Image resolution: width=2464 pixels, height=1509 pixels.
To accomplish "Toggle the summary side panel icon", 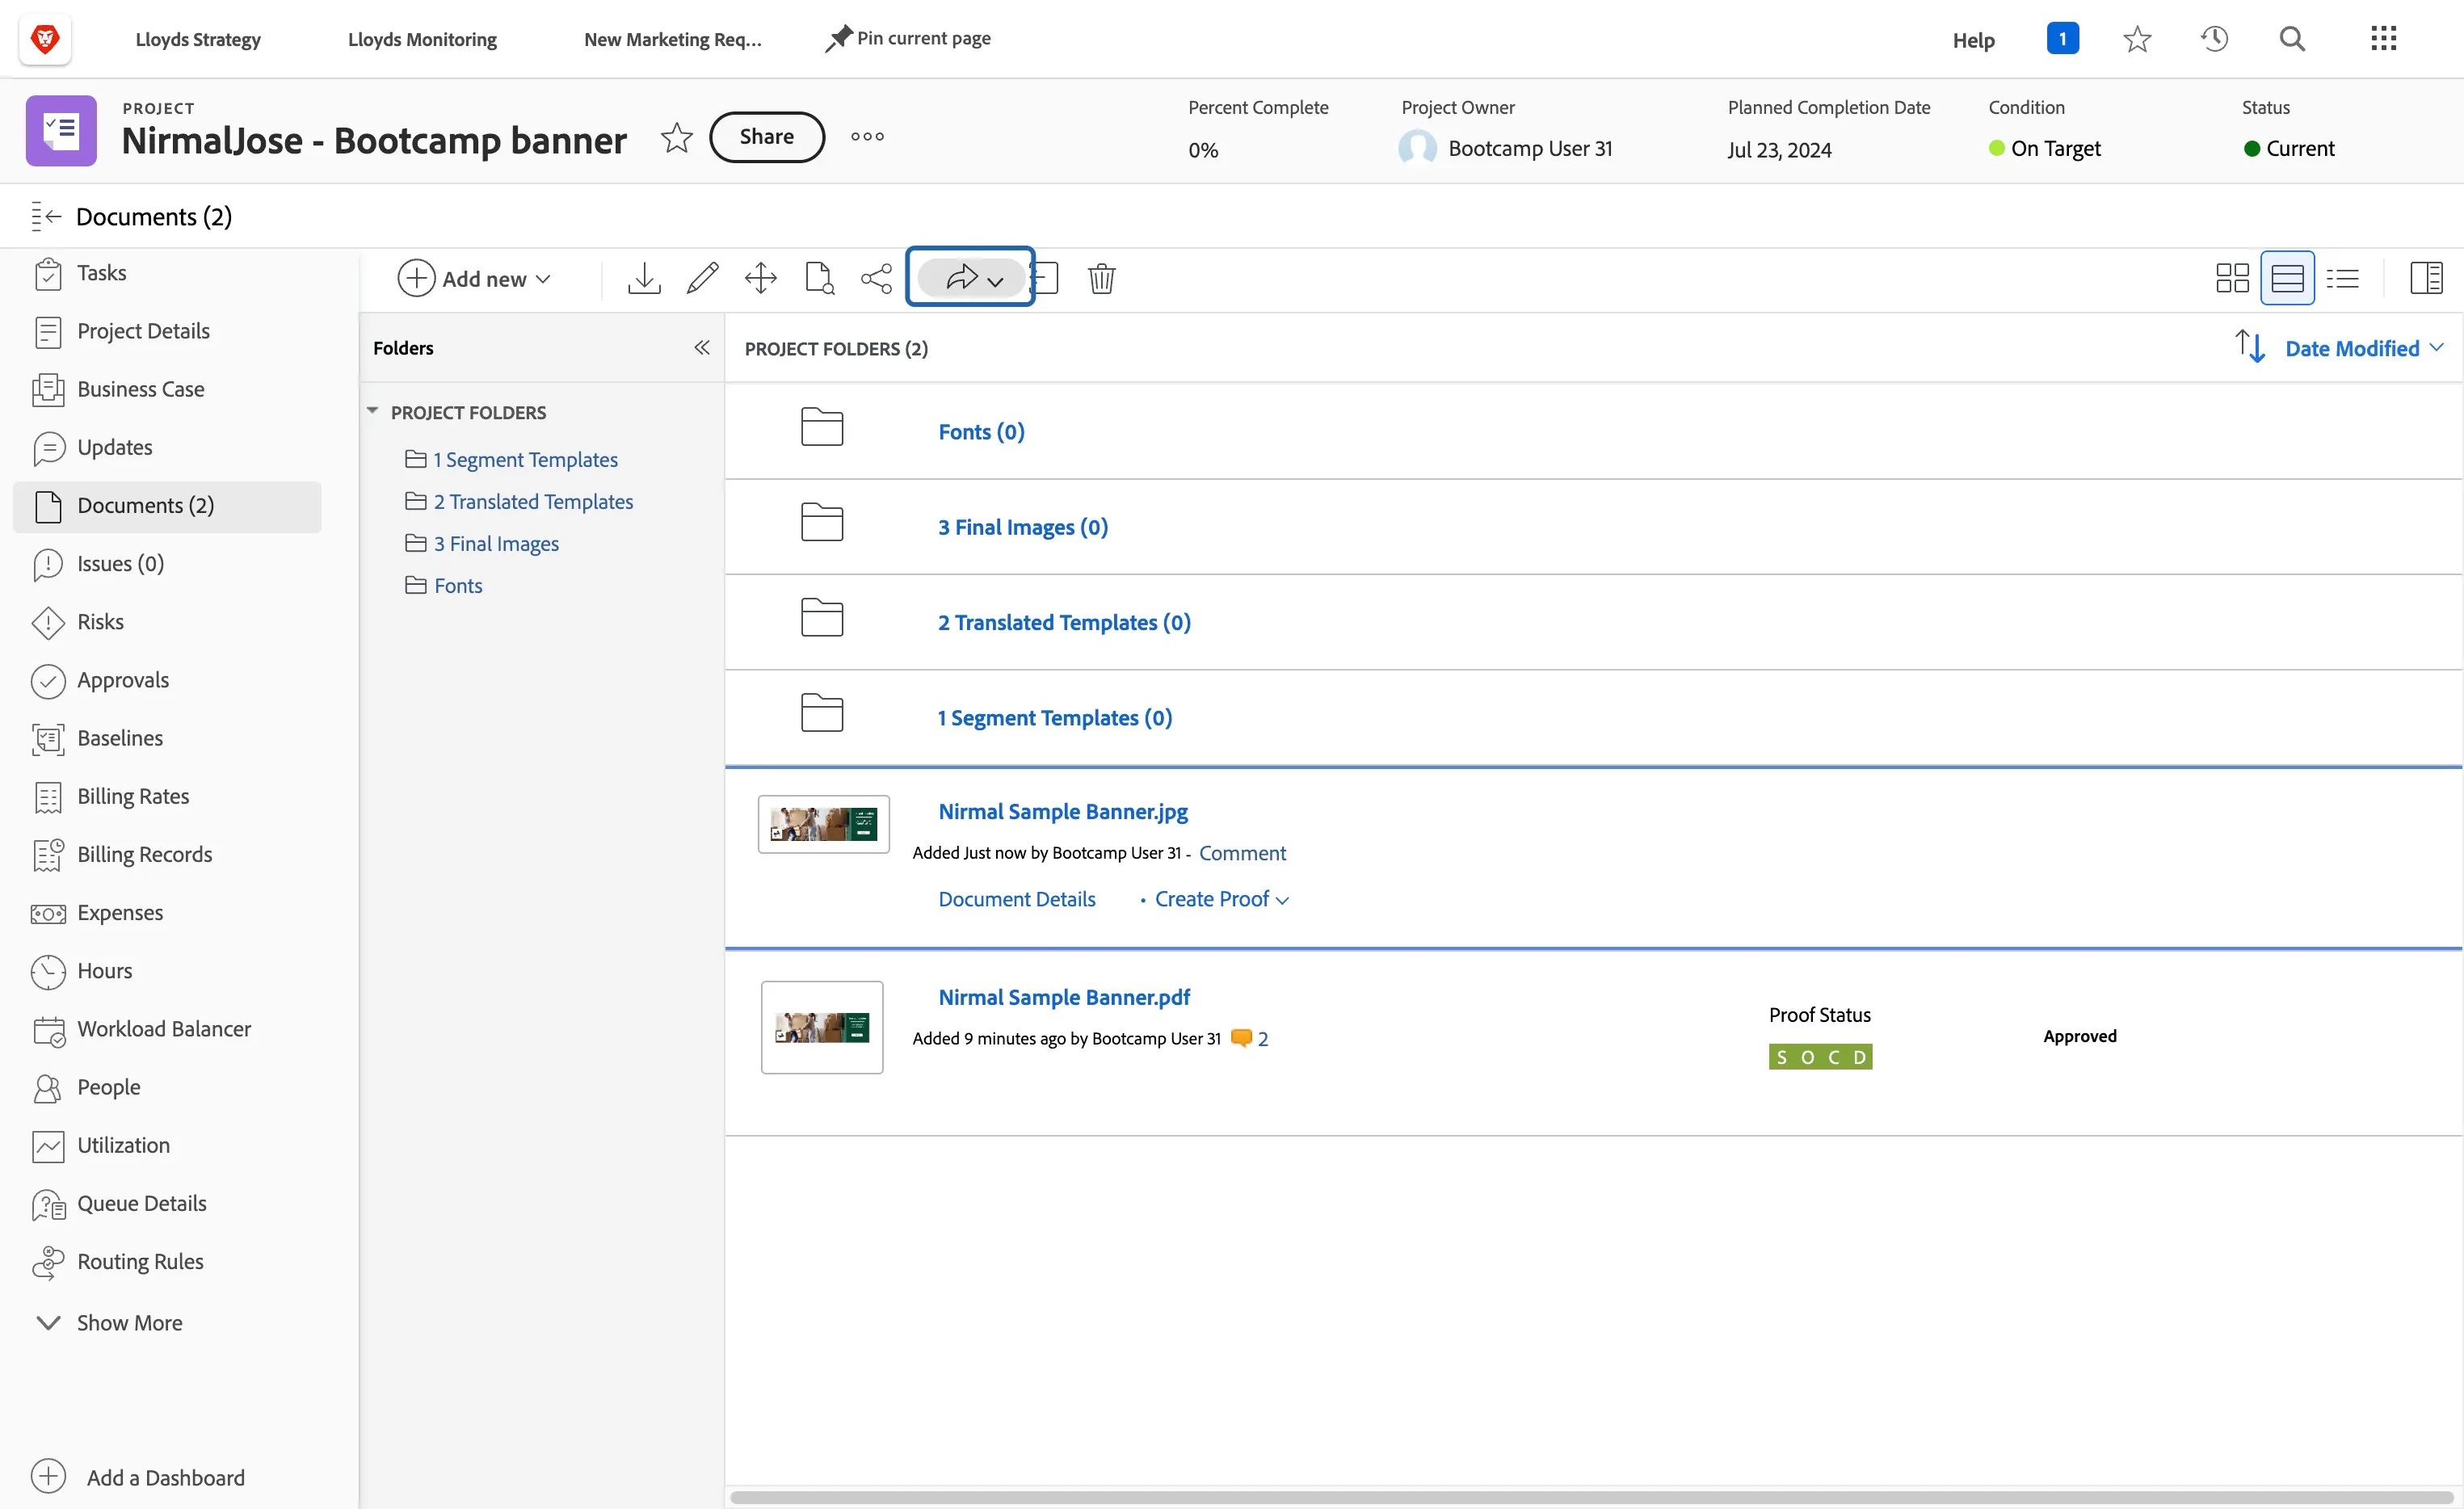I will coord(2426,278).
